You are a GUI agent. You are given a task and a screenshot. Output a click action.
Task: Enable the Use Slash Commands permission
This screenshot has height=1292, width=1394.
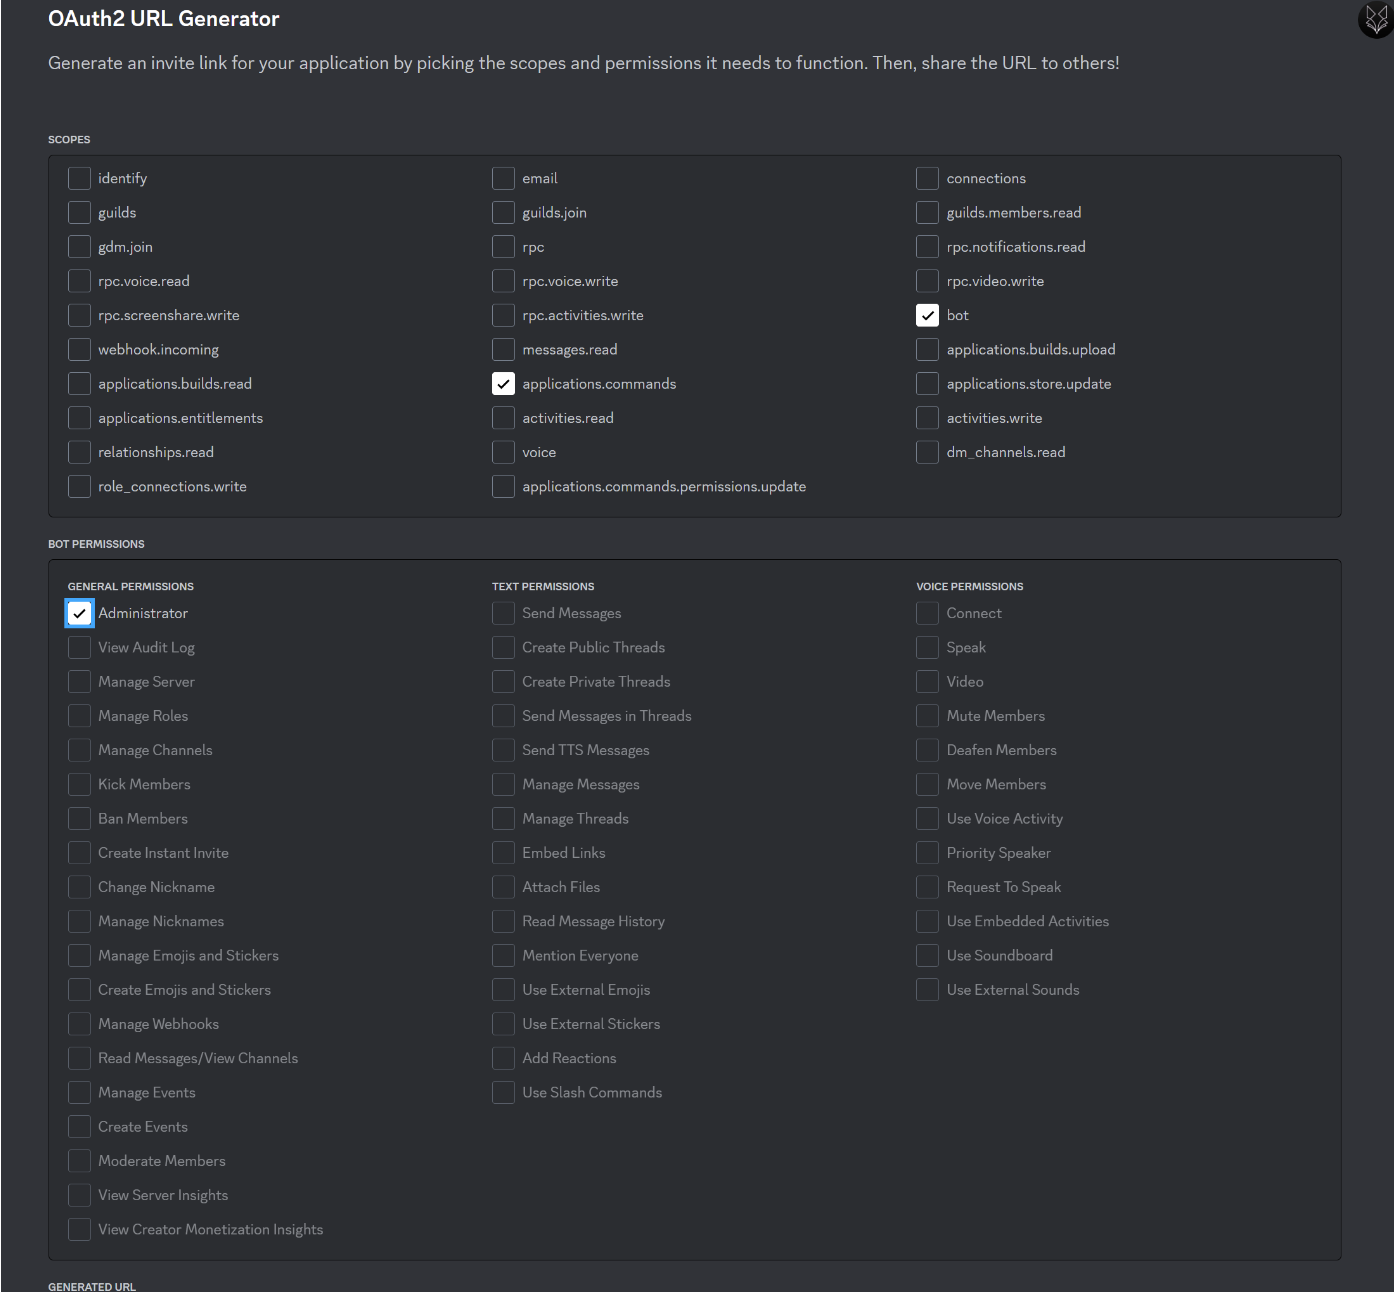(x=503, y=1093)
